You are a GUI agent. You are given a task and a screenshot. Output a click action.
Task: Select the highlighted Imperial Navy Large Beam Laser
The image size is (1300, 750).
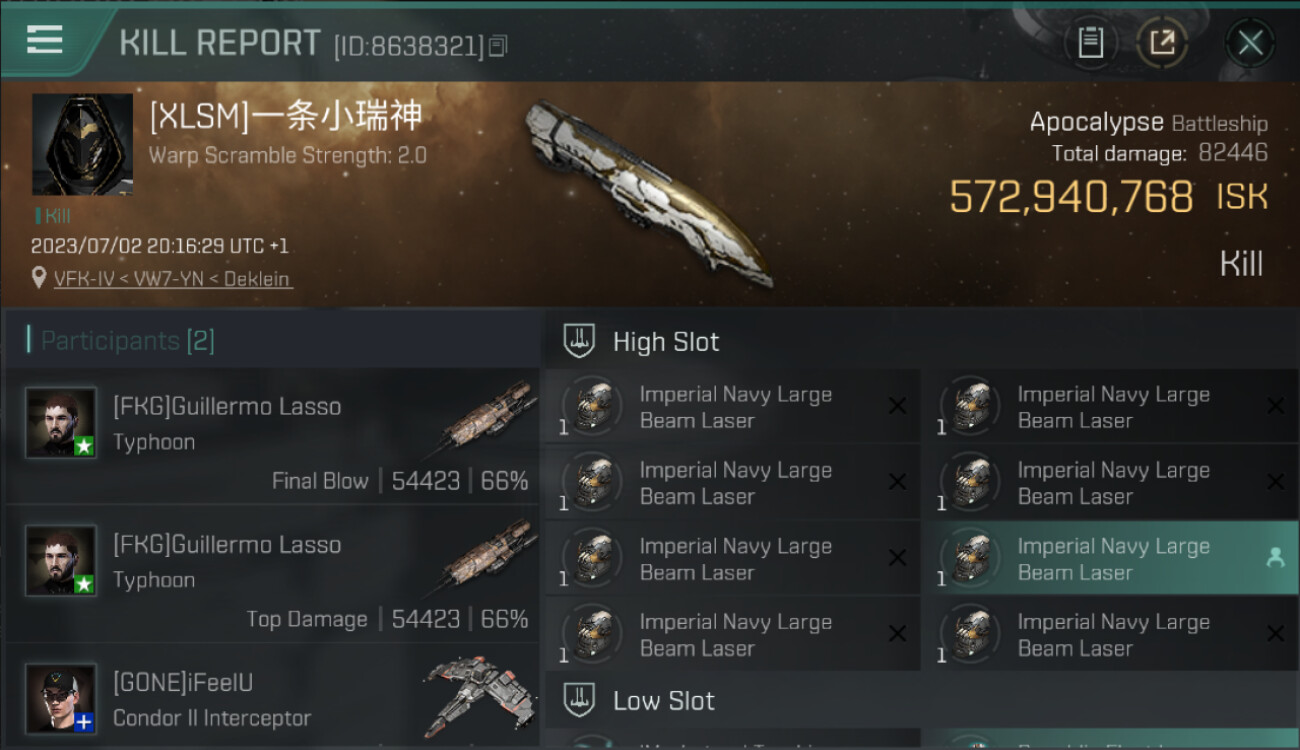[1110, 559]
